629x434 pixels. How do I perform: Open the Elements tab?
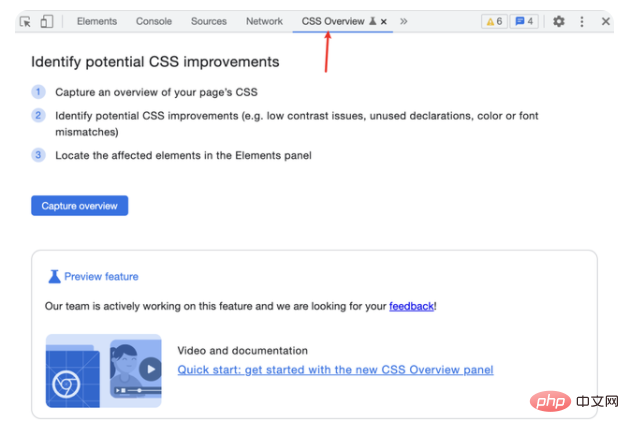[97, 21]
